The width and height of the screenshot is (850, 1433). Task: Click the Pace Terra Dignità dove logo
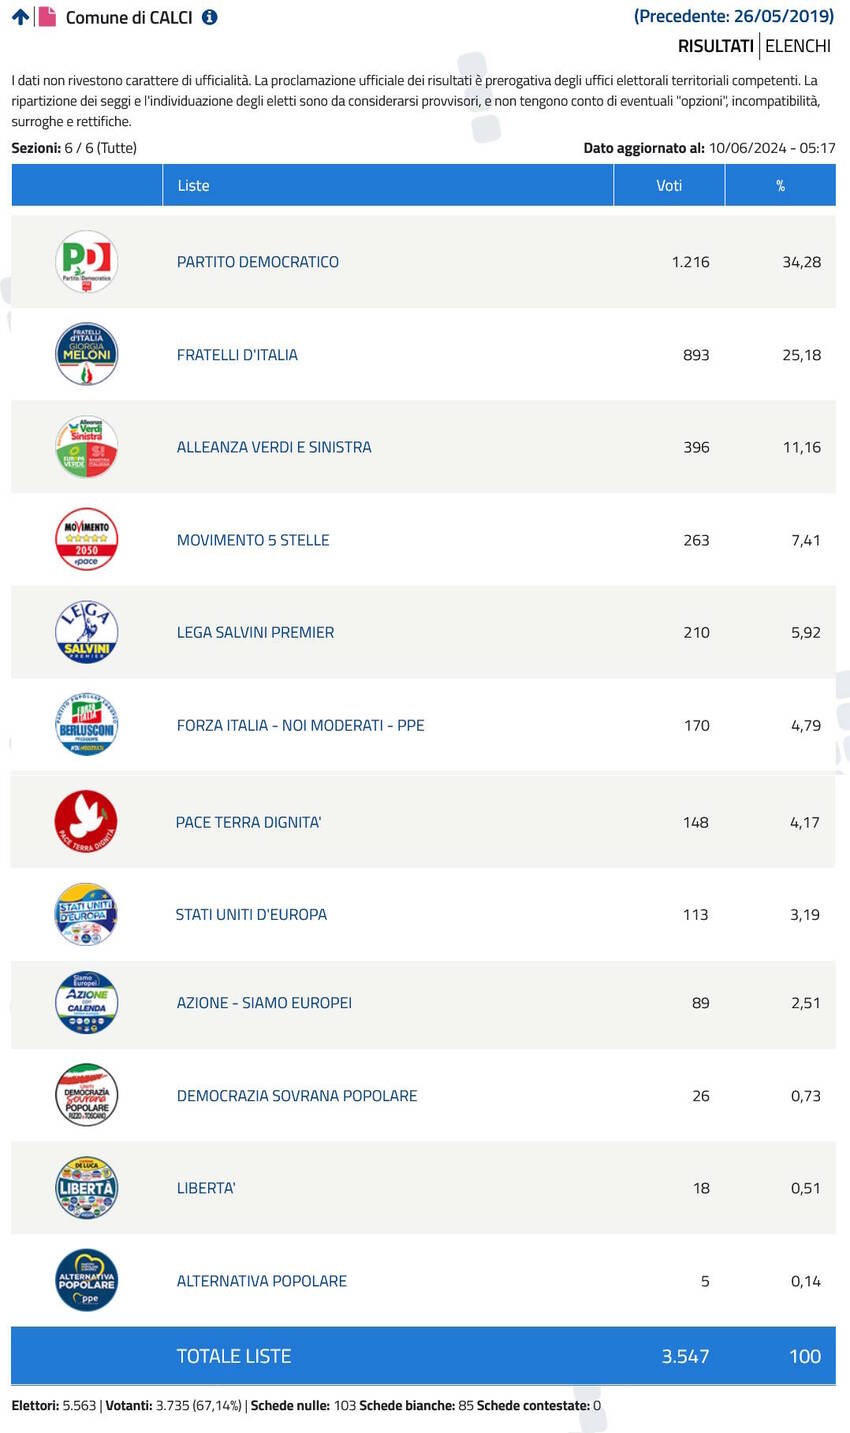point(86,822)
